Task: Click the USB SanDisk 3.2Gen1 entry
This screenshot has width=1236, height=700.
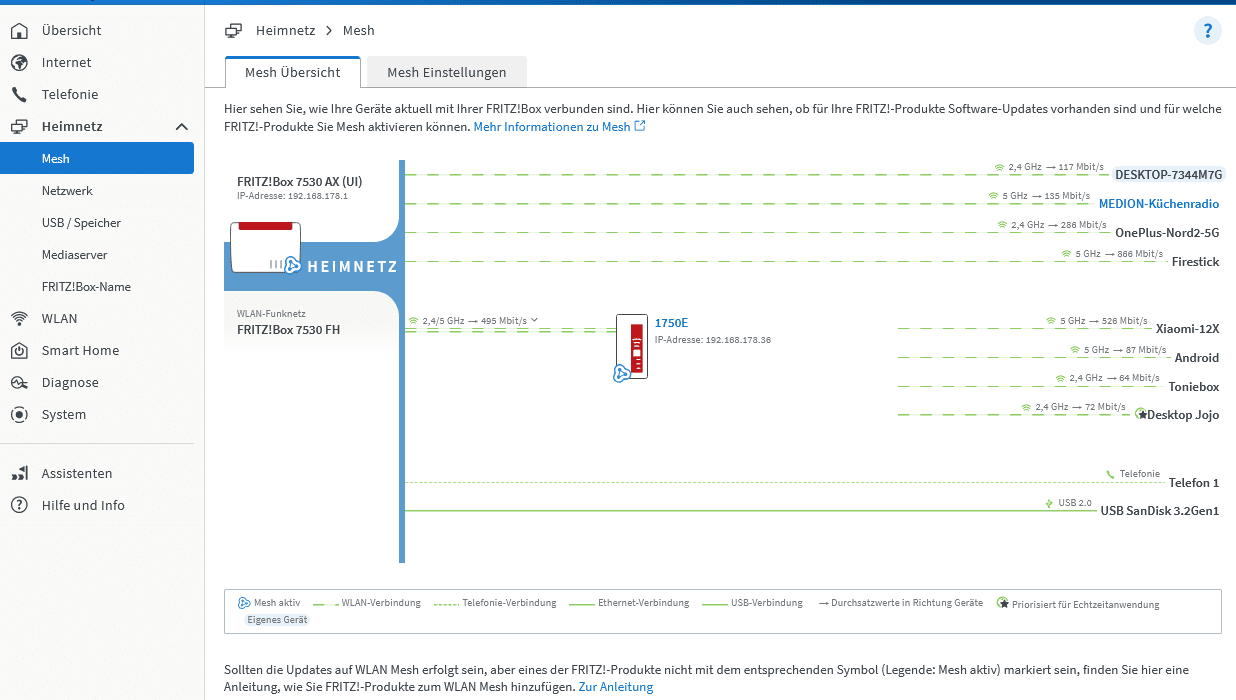Action: [1160, 511]
